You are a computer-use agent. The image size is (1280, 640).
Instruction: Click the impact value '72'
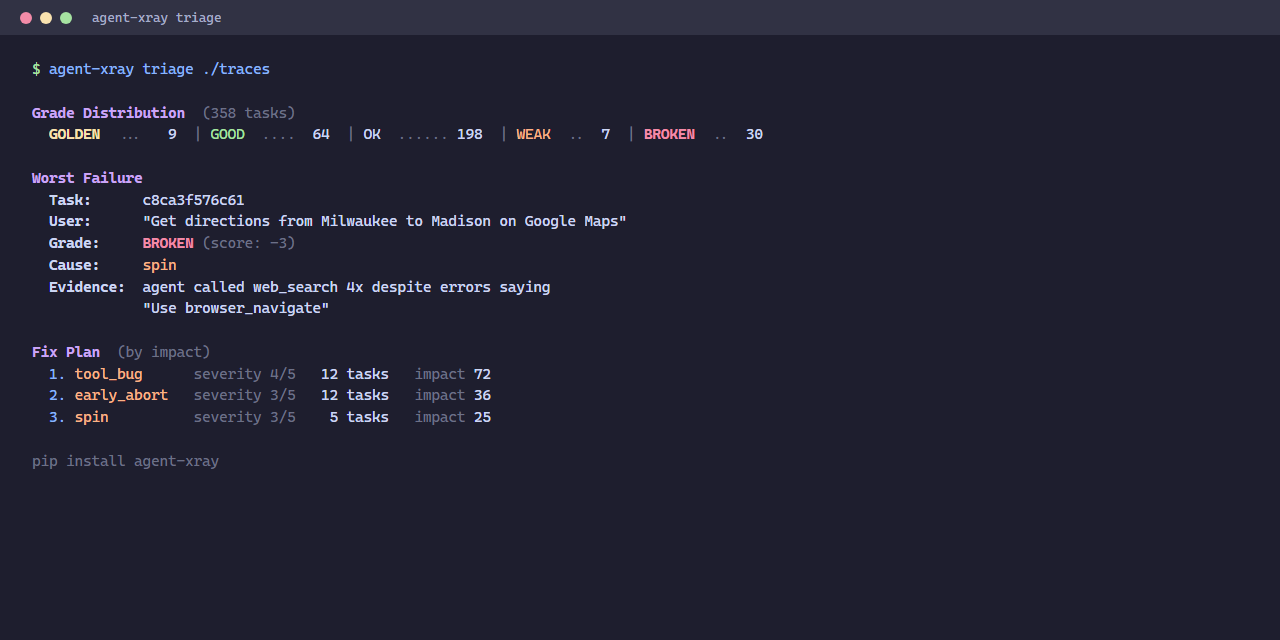[x=482, y=374]
